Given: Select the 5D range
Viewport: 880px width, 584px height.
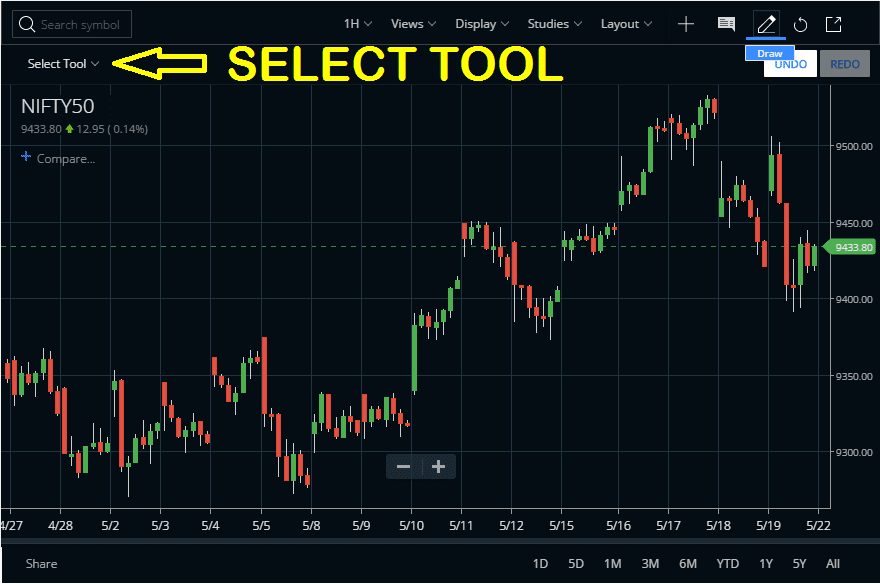Looking at the screenshot, I should 576,564.
